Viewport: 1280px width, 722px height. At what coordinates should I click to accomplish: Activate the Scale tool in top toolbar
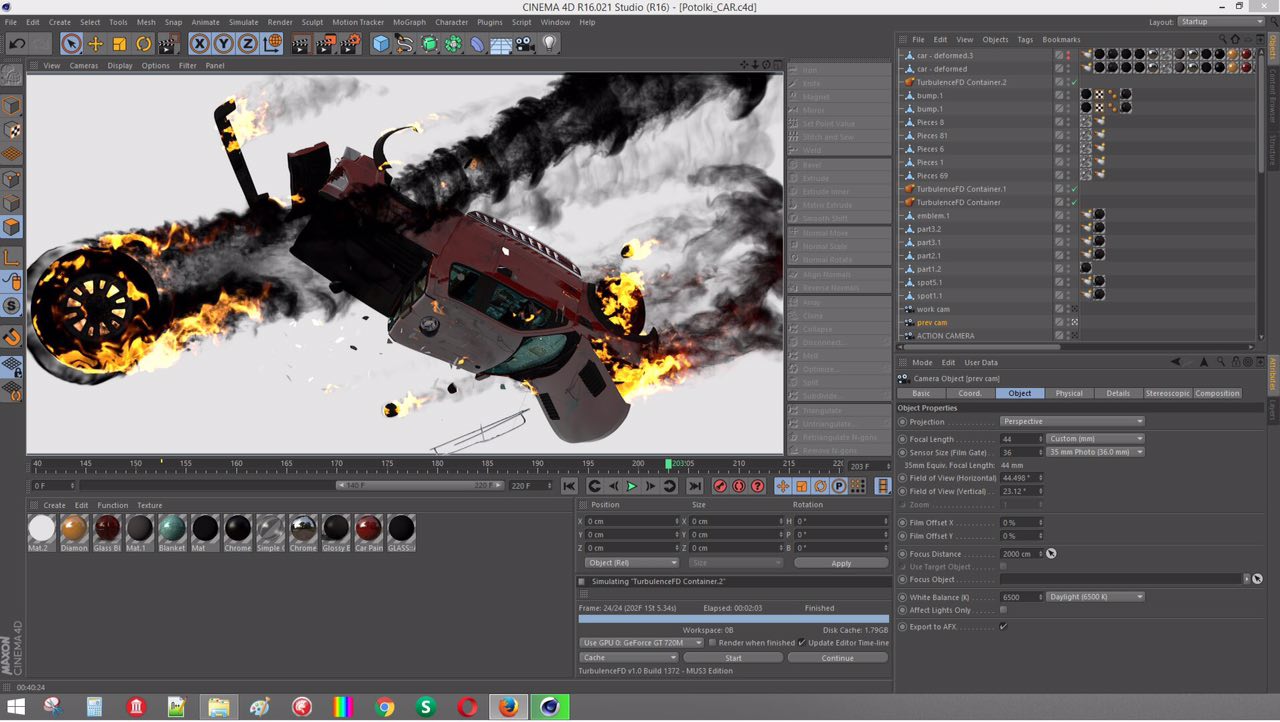[120, 43]
